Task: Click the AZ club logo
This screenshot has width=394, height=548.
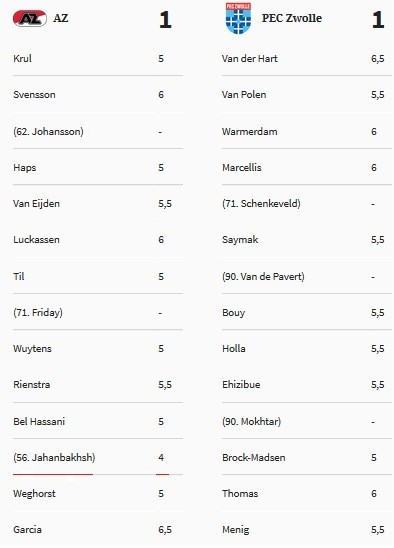Action: (30, 18)
